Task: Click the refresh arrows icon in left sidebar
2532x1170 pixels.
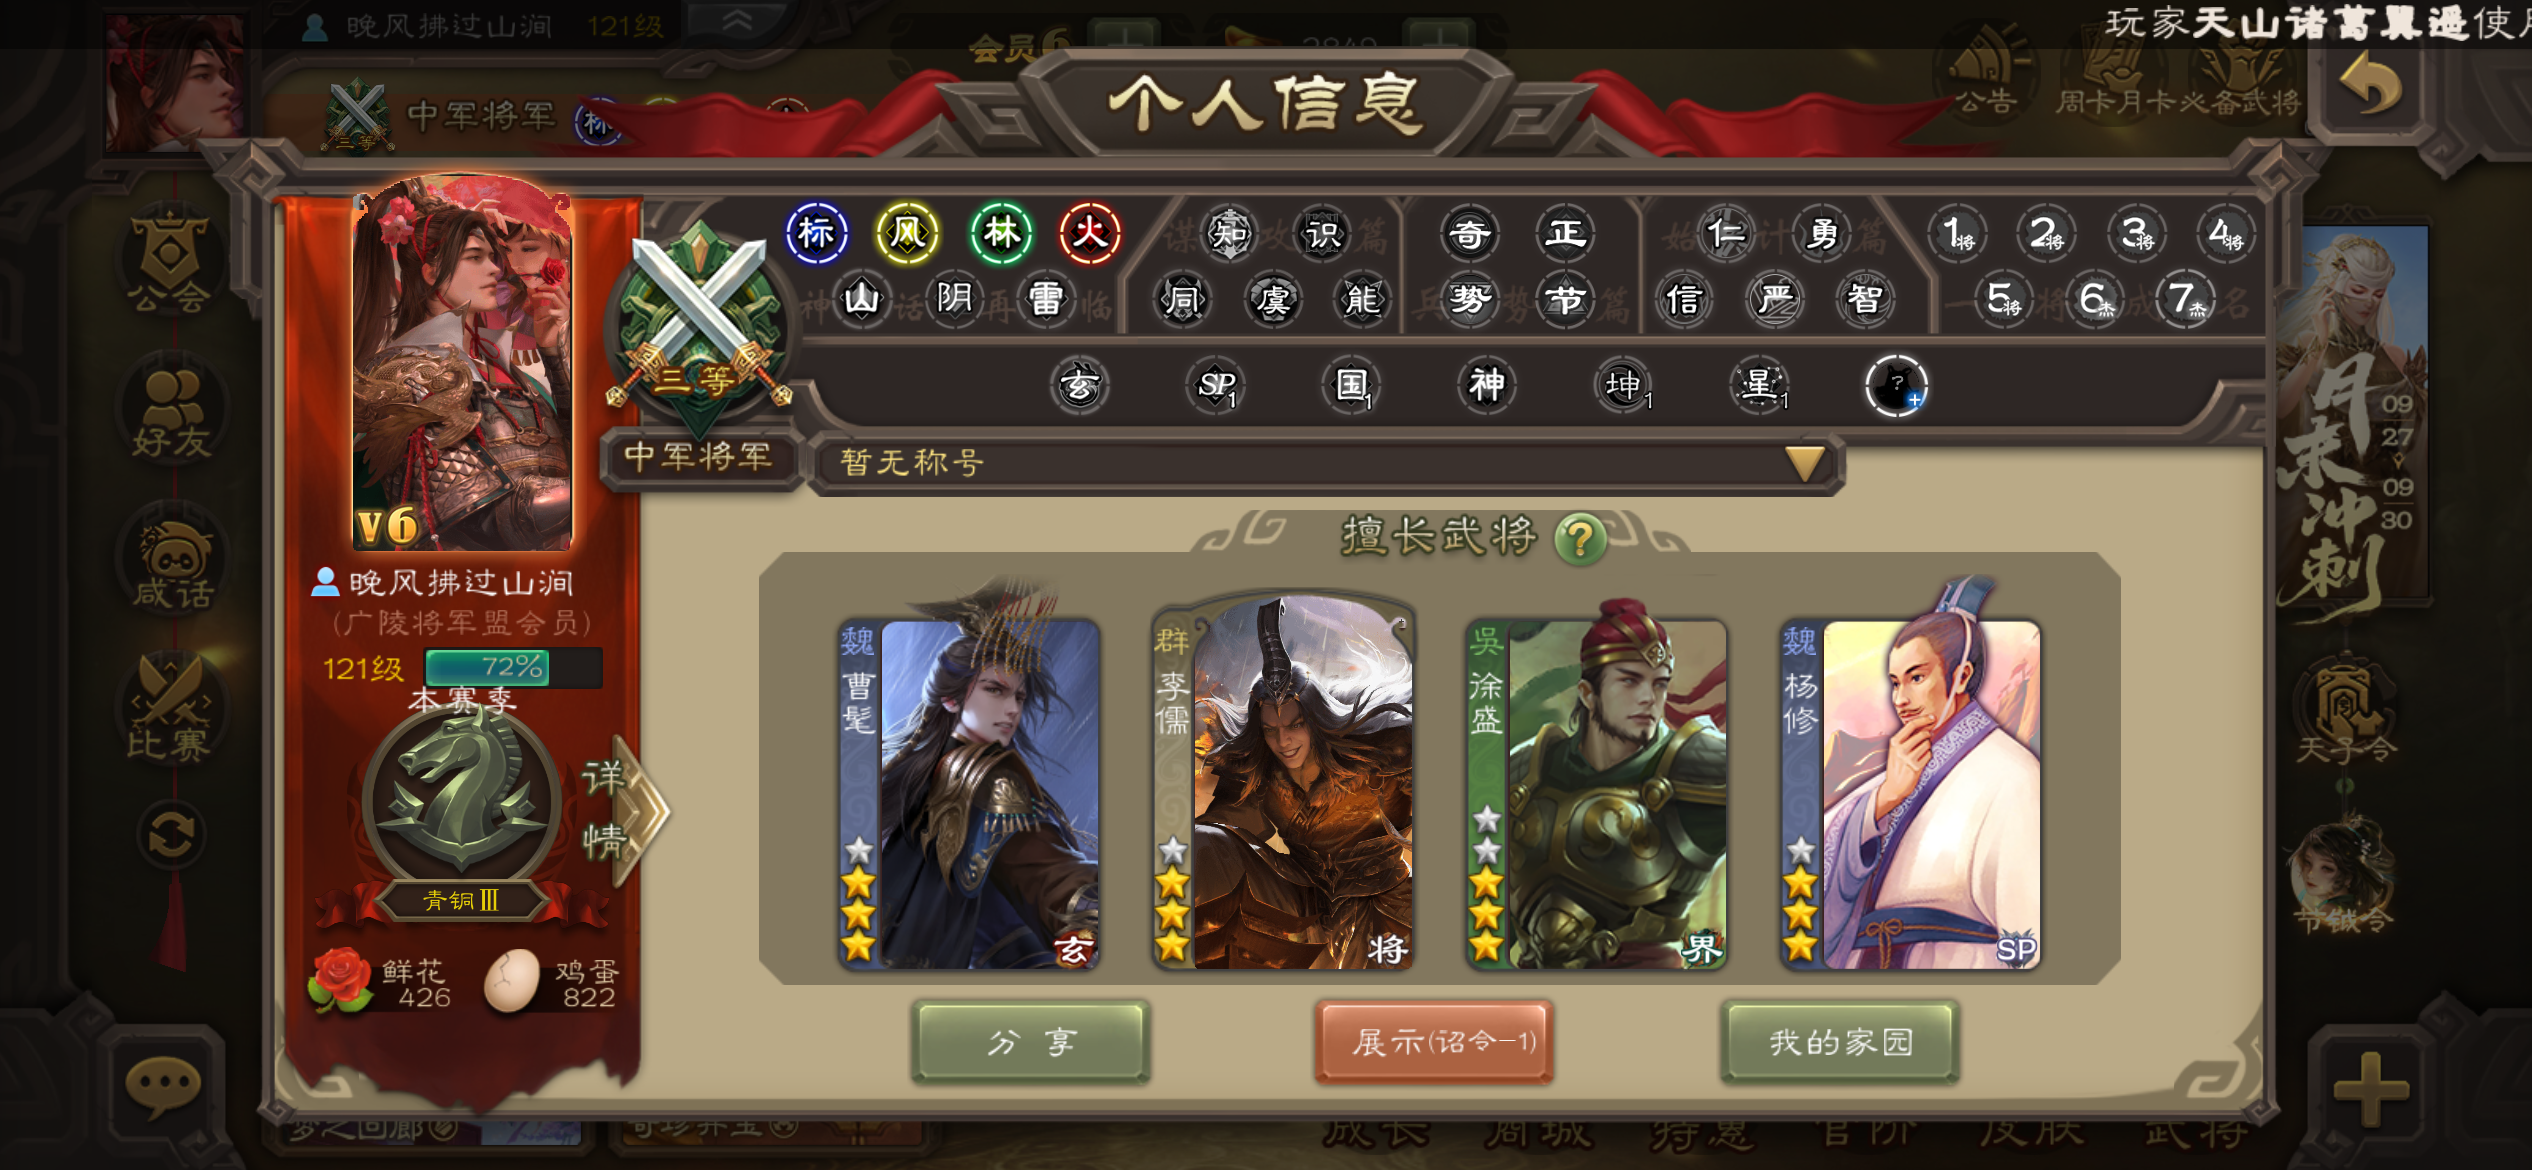Action: [x=170, y=836]
